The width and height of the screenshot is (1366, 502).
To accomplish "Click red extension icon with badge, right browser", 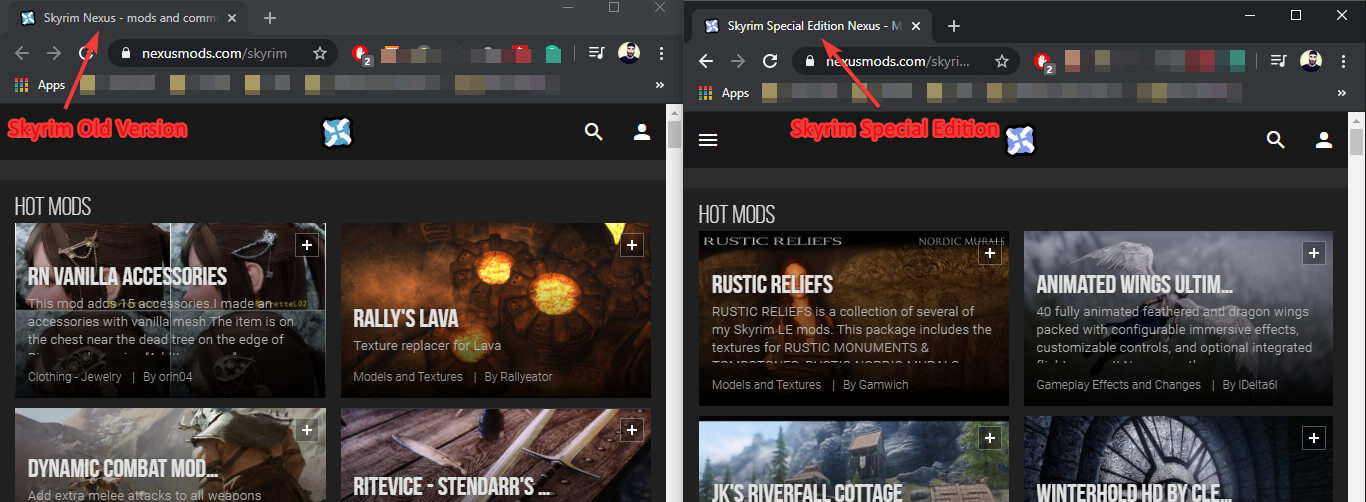I will [1046, 63].
